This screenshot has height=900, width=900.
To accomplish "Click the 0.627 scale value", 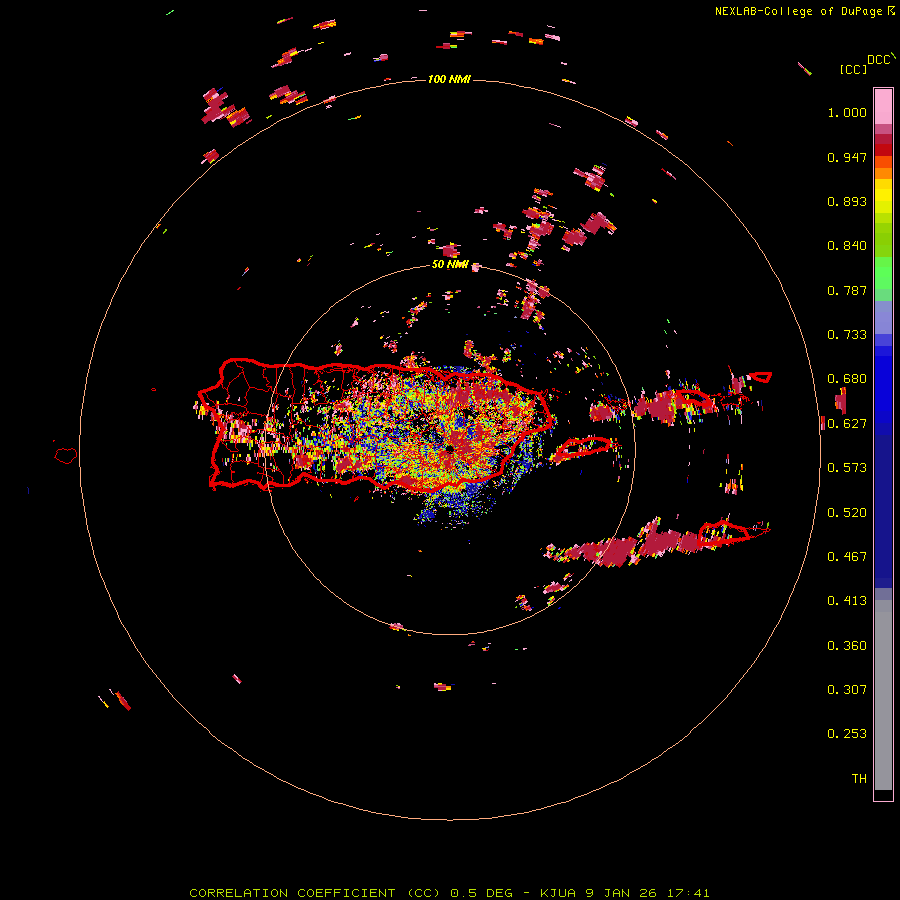I will coord(847,424).
